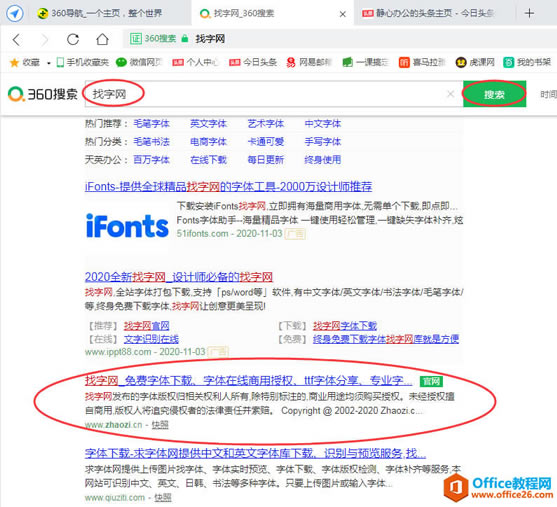
Task: Open the 微信网页 bookmark
Action: coord(139,63)
